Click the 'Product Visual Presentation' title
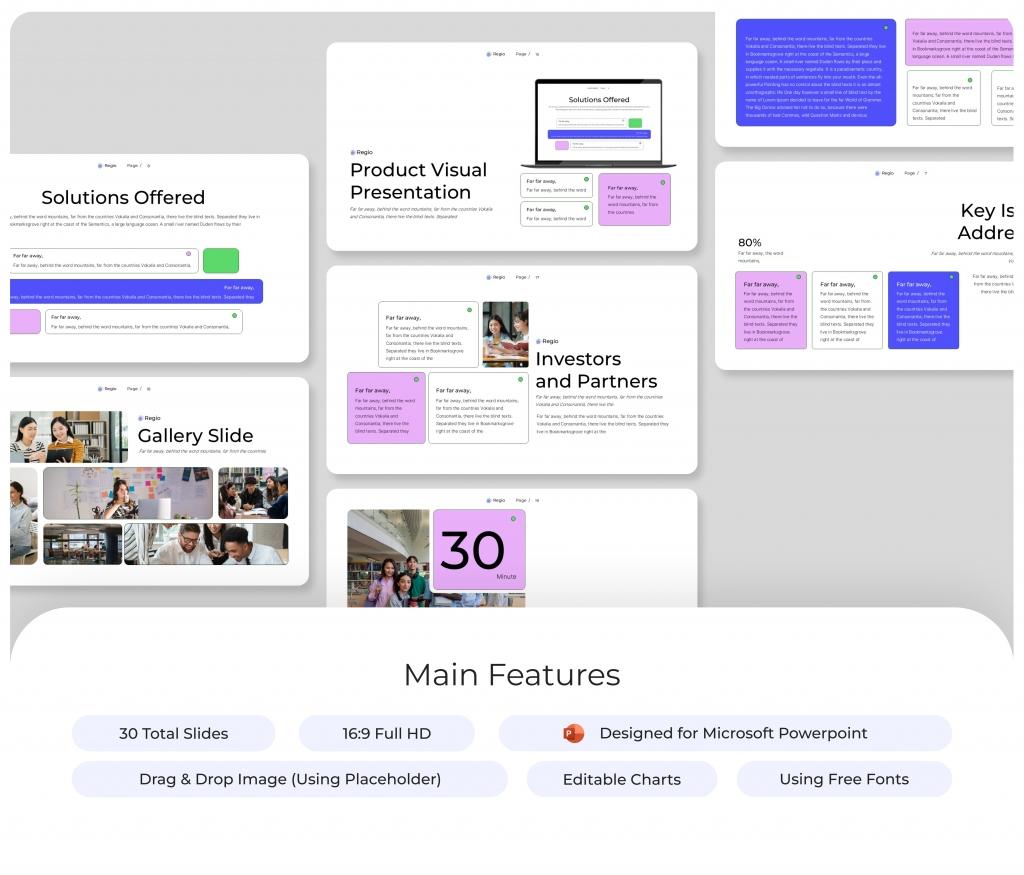This screenshot has width=1024, height=875. (419, 181)
